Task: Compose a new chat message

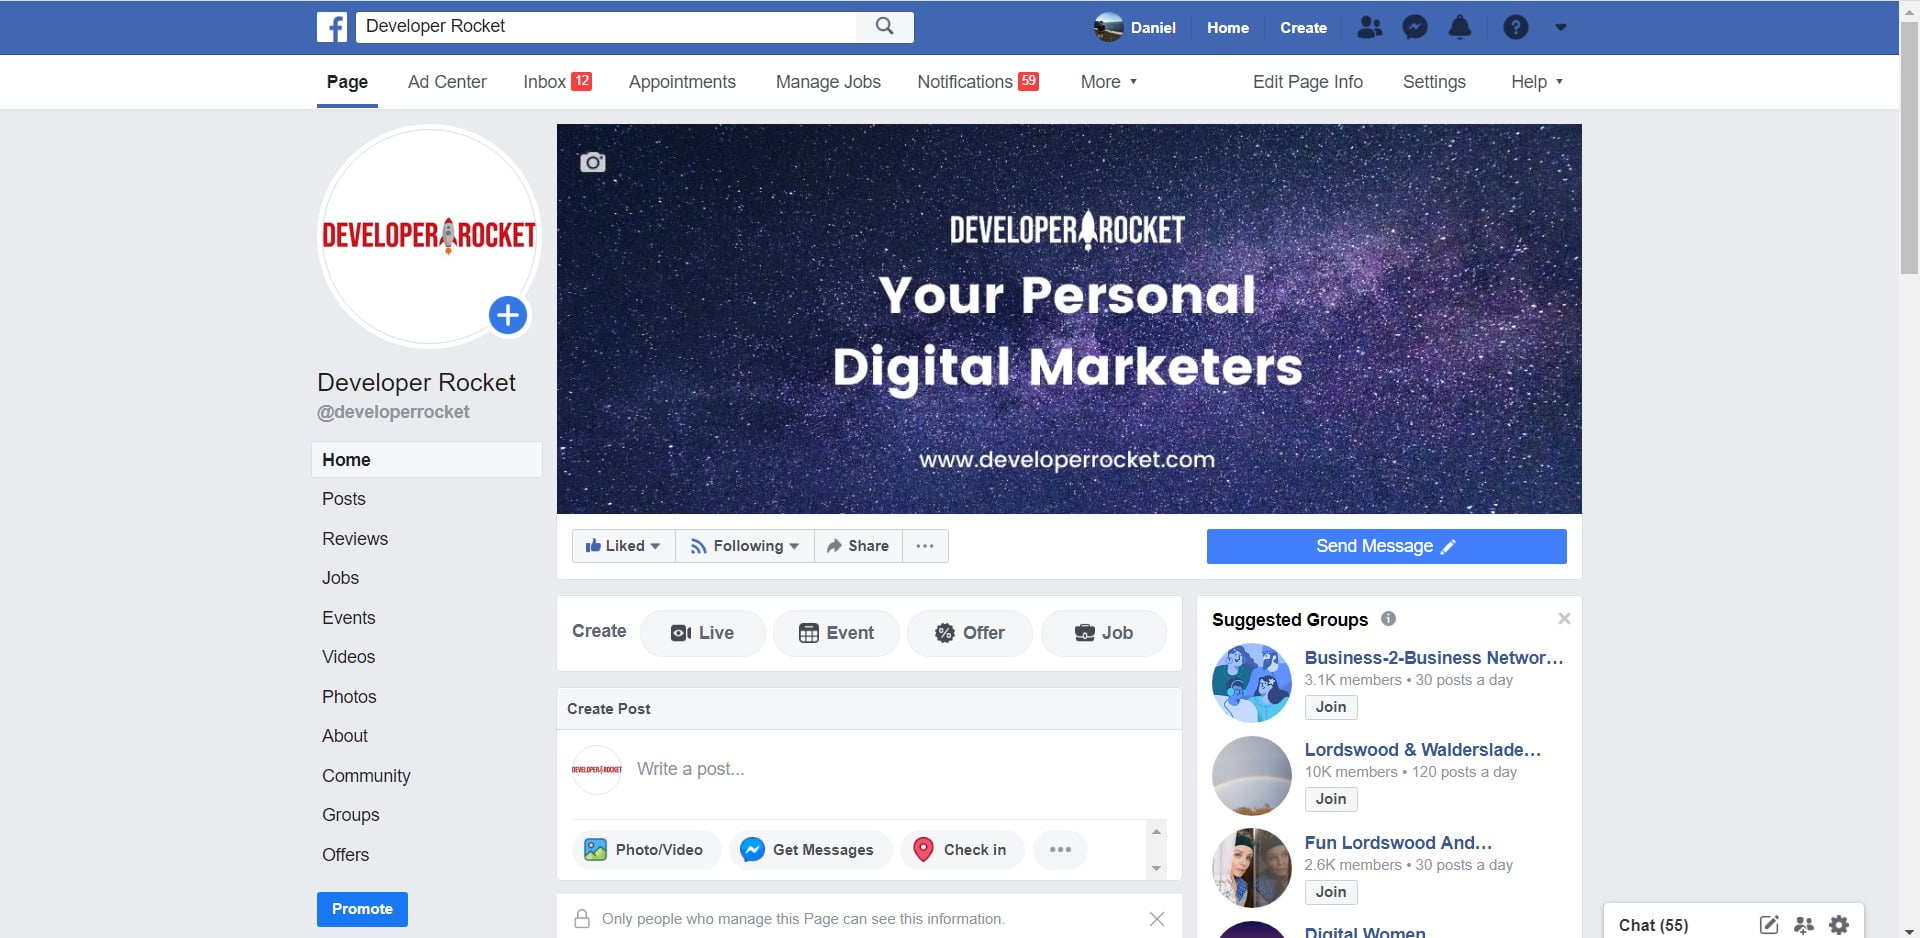Action: tap(1768, 925)
